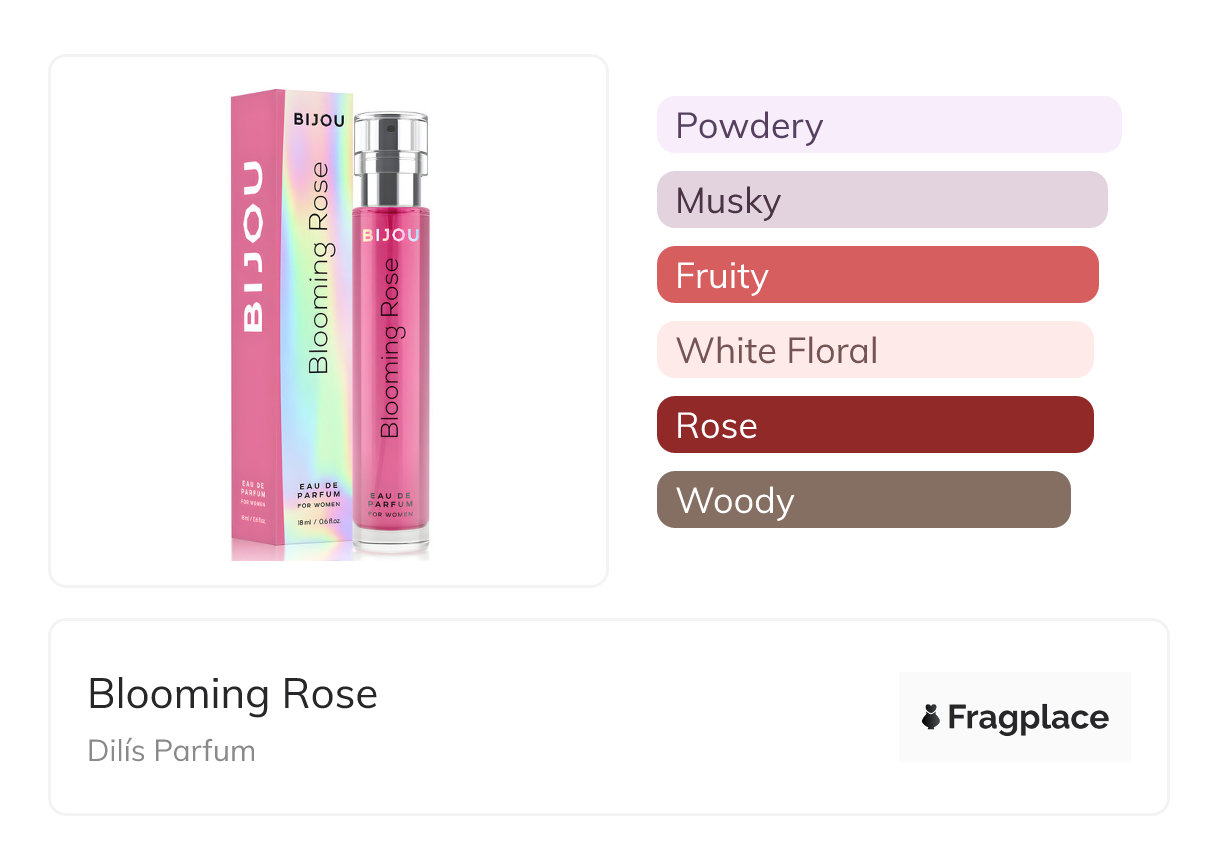Click the Fragplace perfume bottle logo icon
The width and height of the screenshot is (1218, 864).
point(931,717)
